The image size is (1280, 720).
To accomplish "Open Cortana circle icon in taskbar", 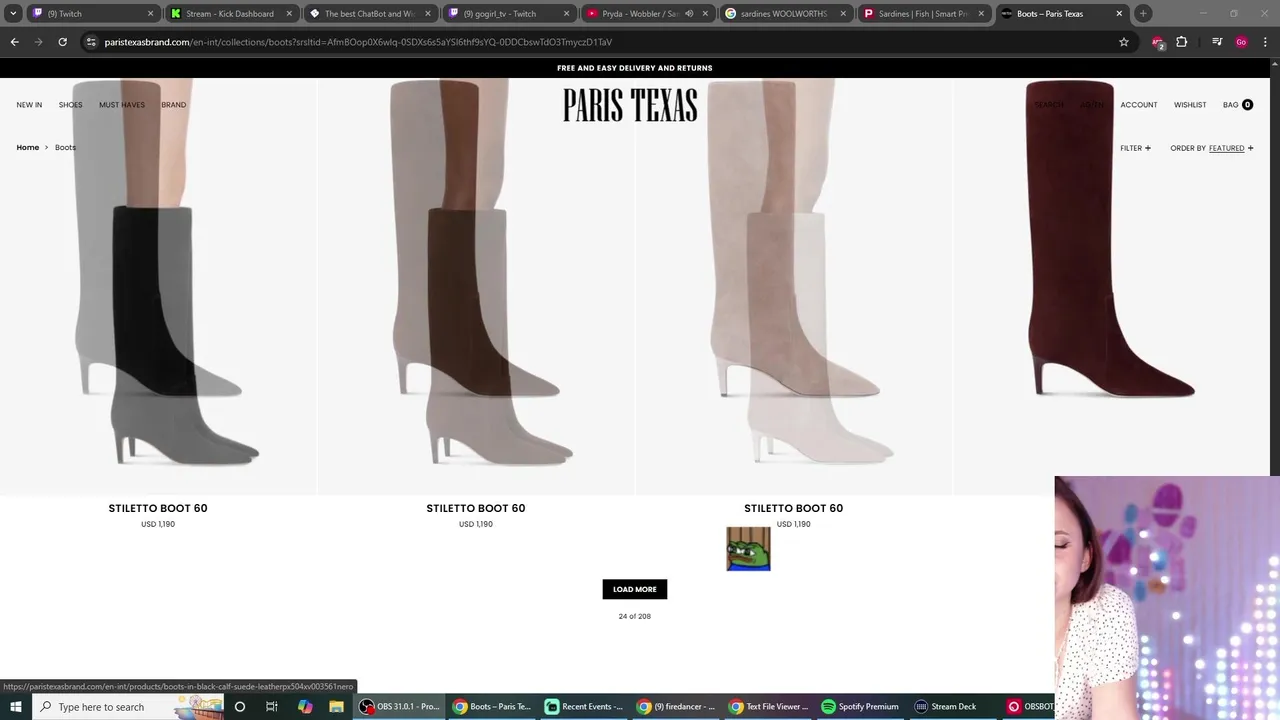I will click(x=240, y=706).
